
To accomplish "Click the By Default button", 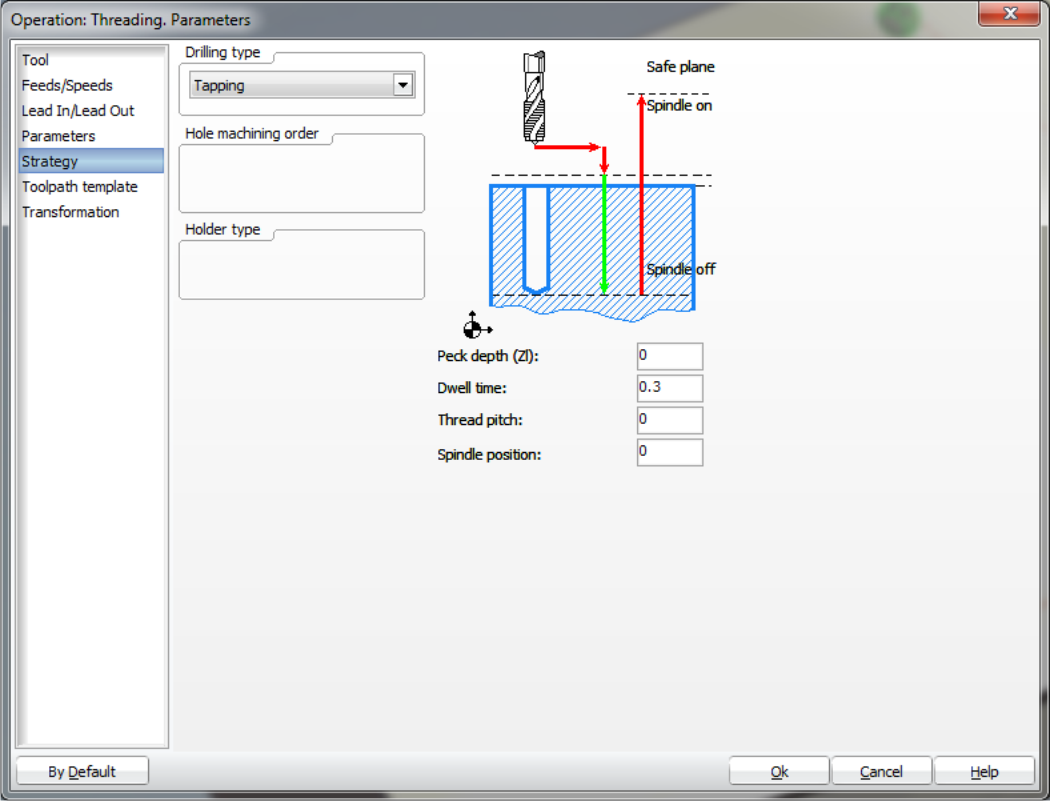I will (x=82, y=772).
